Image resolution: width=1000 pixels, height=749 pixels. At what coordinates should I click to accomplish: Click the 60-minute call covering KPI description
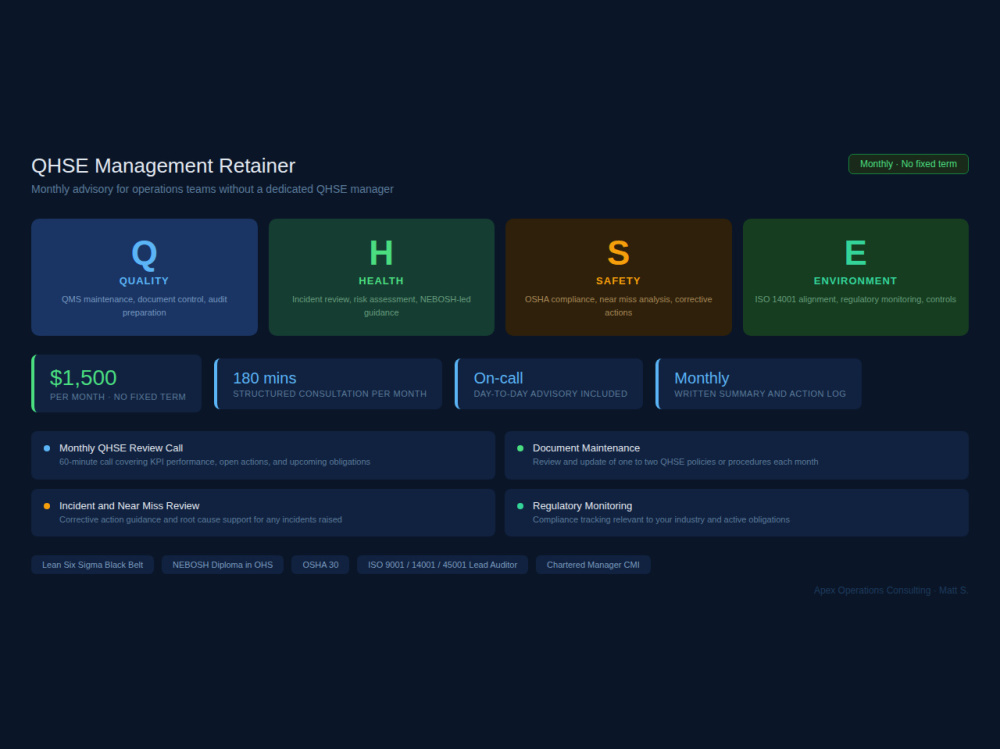[215, 462]
